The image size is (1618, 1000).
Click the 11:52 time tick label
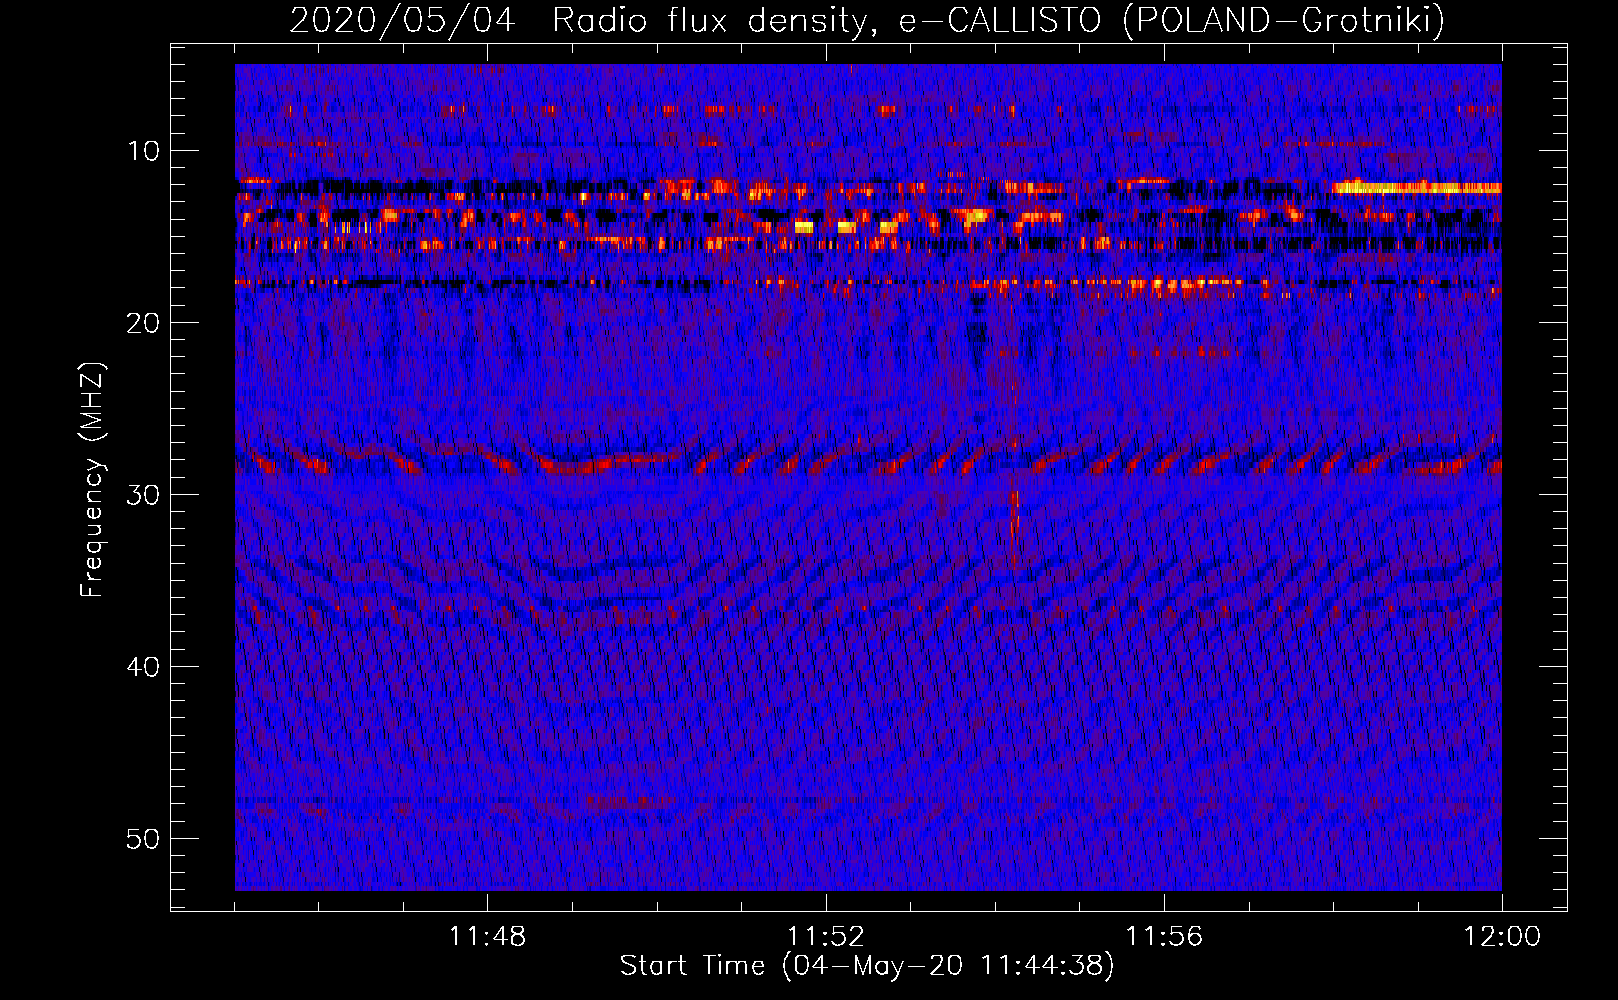[825, 936]
